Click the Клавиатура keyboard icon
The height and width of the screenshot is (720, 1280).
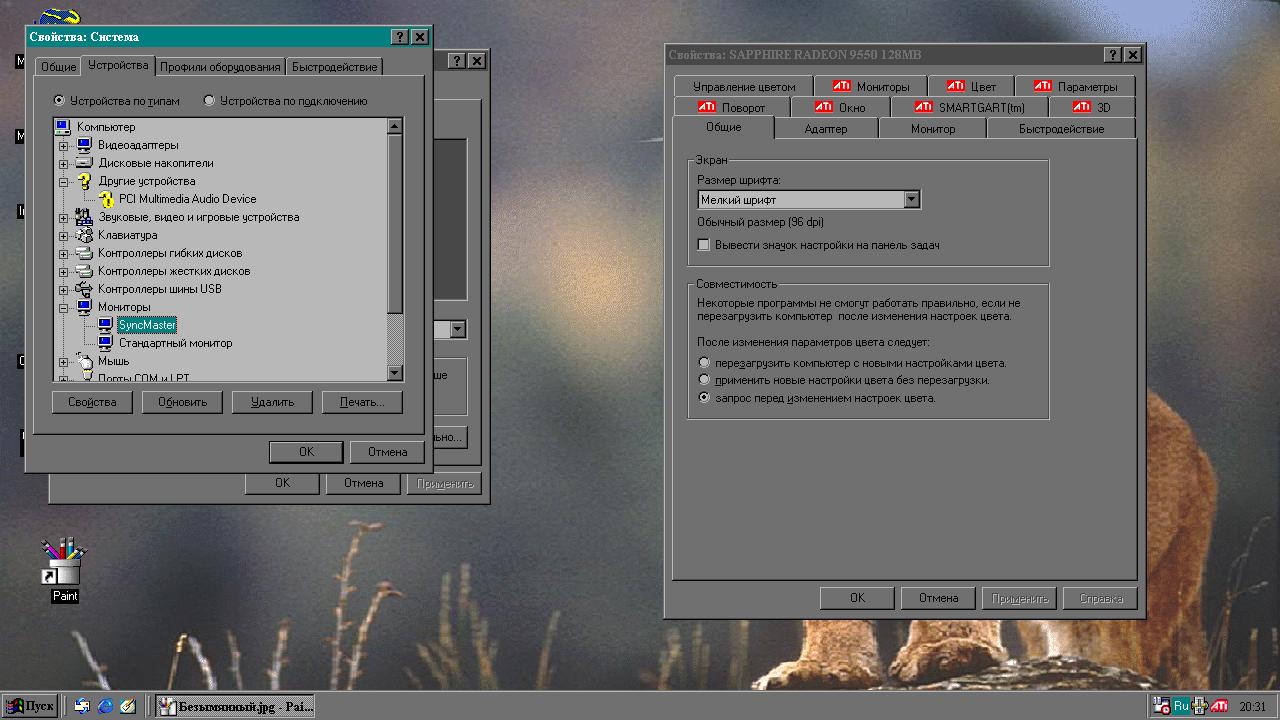84,235
